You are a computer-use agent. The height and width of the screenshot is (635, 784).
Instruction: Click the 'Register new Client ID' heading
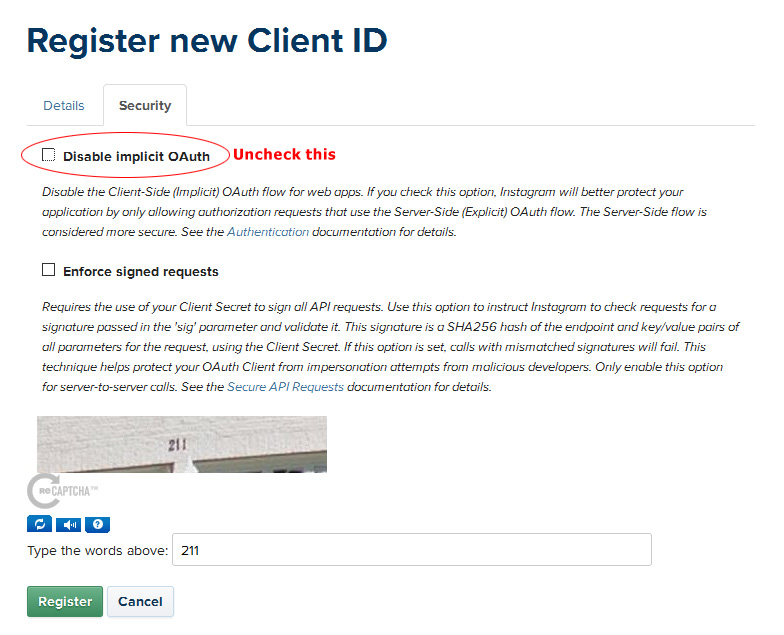[207, 40]
